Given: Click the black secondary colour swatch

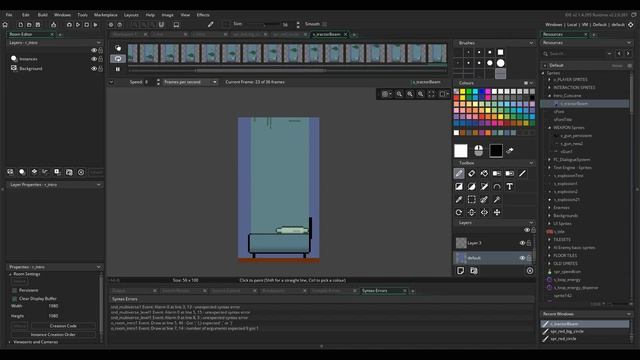Looking at the screenshot, I should pos(496,151).
